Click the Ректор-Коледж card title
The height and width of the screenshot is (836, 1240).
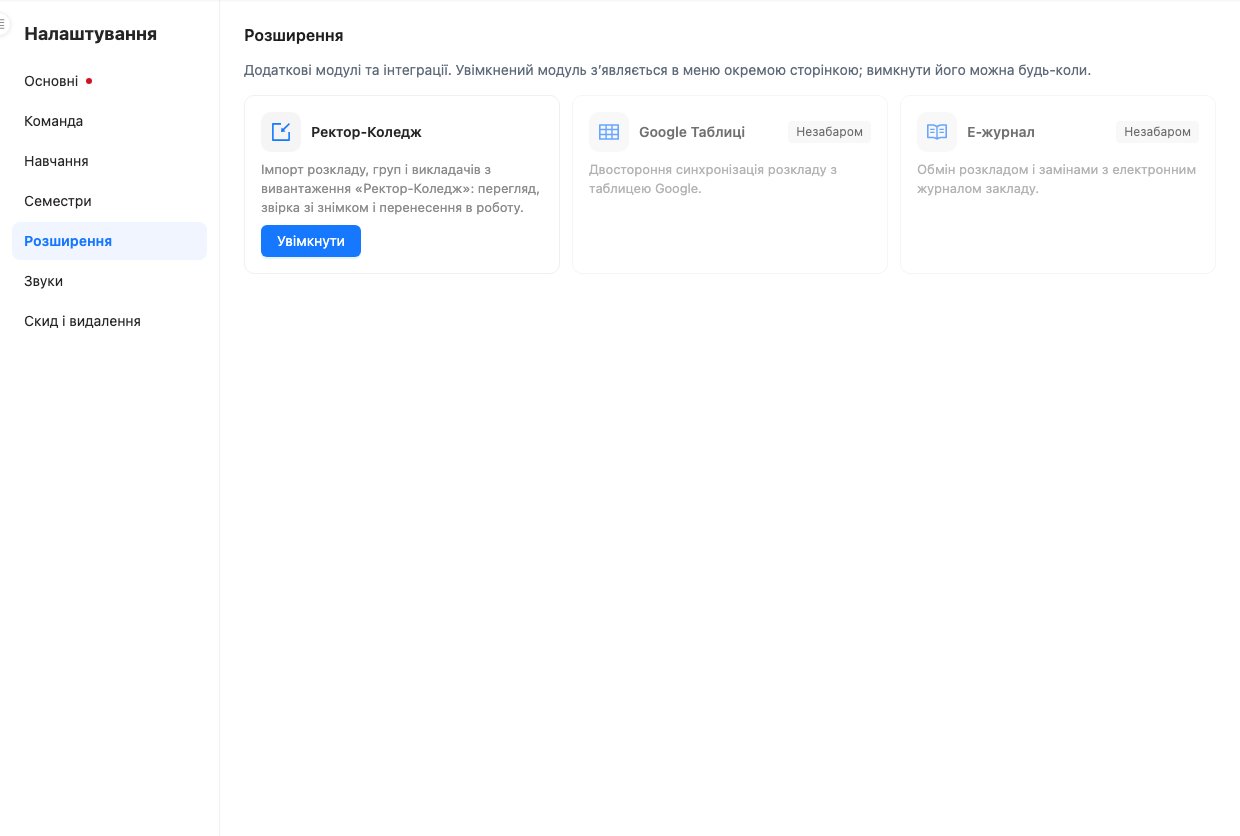[x=366, y=132]
